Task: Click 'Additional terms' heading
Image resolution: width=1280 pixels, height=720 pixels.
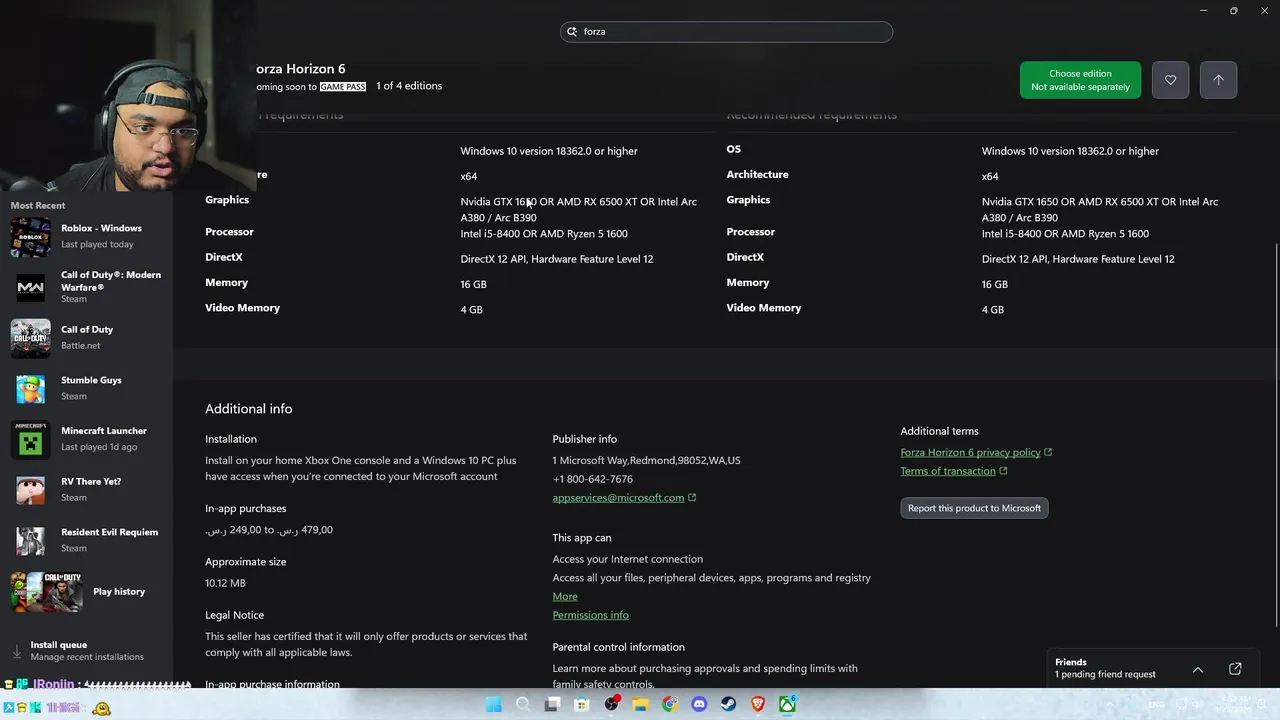Action: pos(939,431)
